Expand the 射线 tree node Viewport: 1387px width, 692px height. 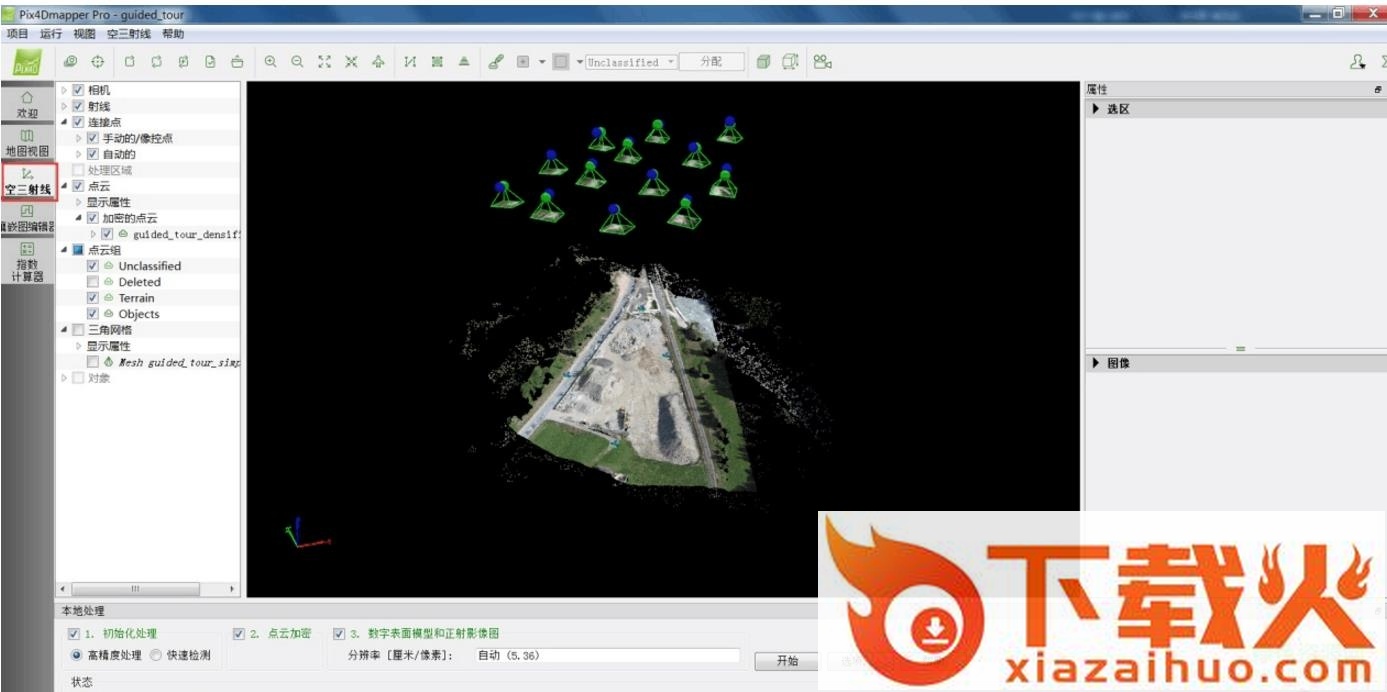65,106
